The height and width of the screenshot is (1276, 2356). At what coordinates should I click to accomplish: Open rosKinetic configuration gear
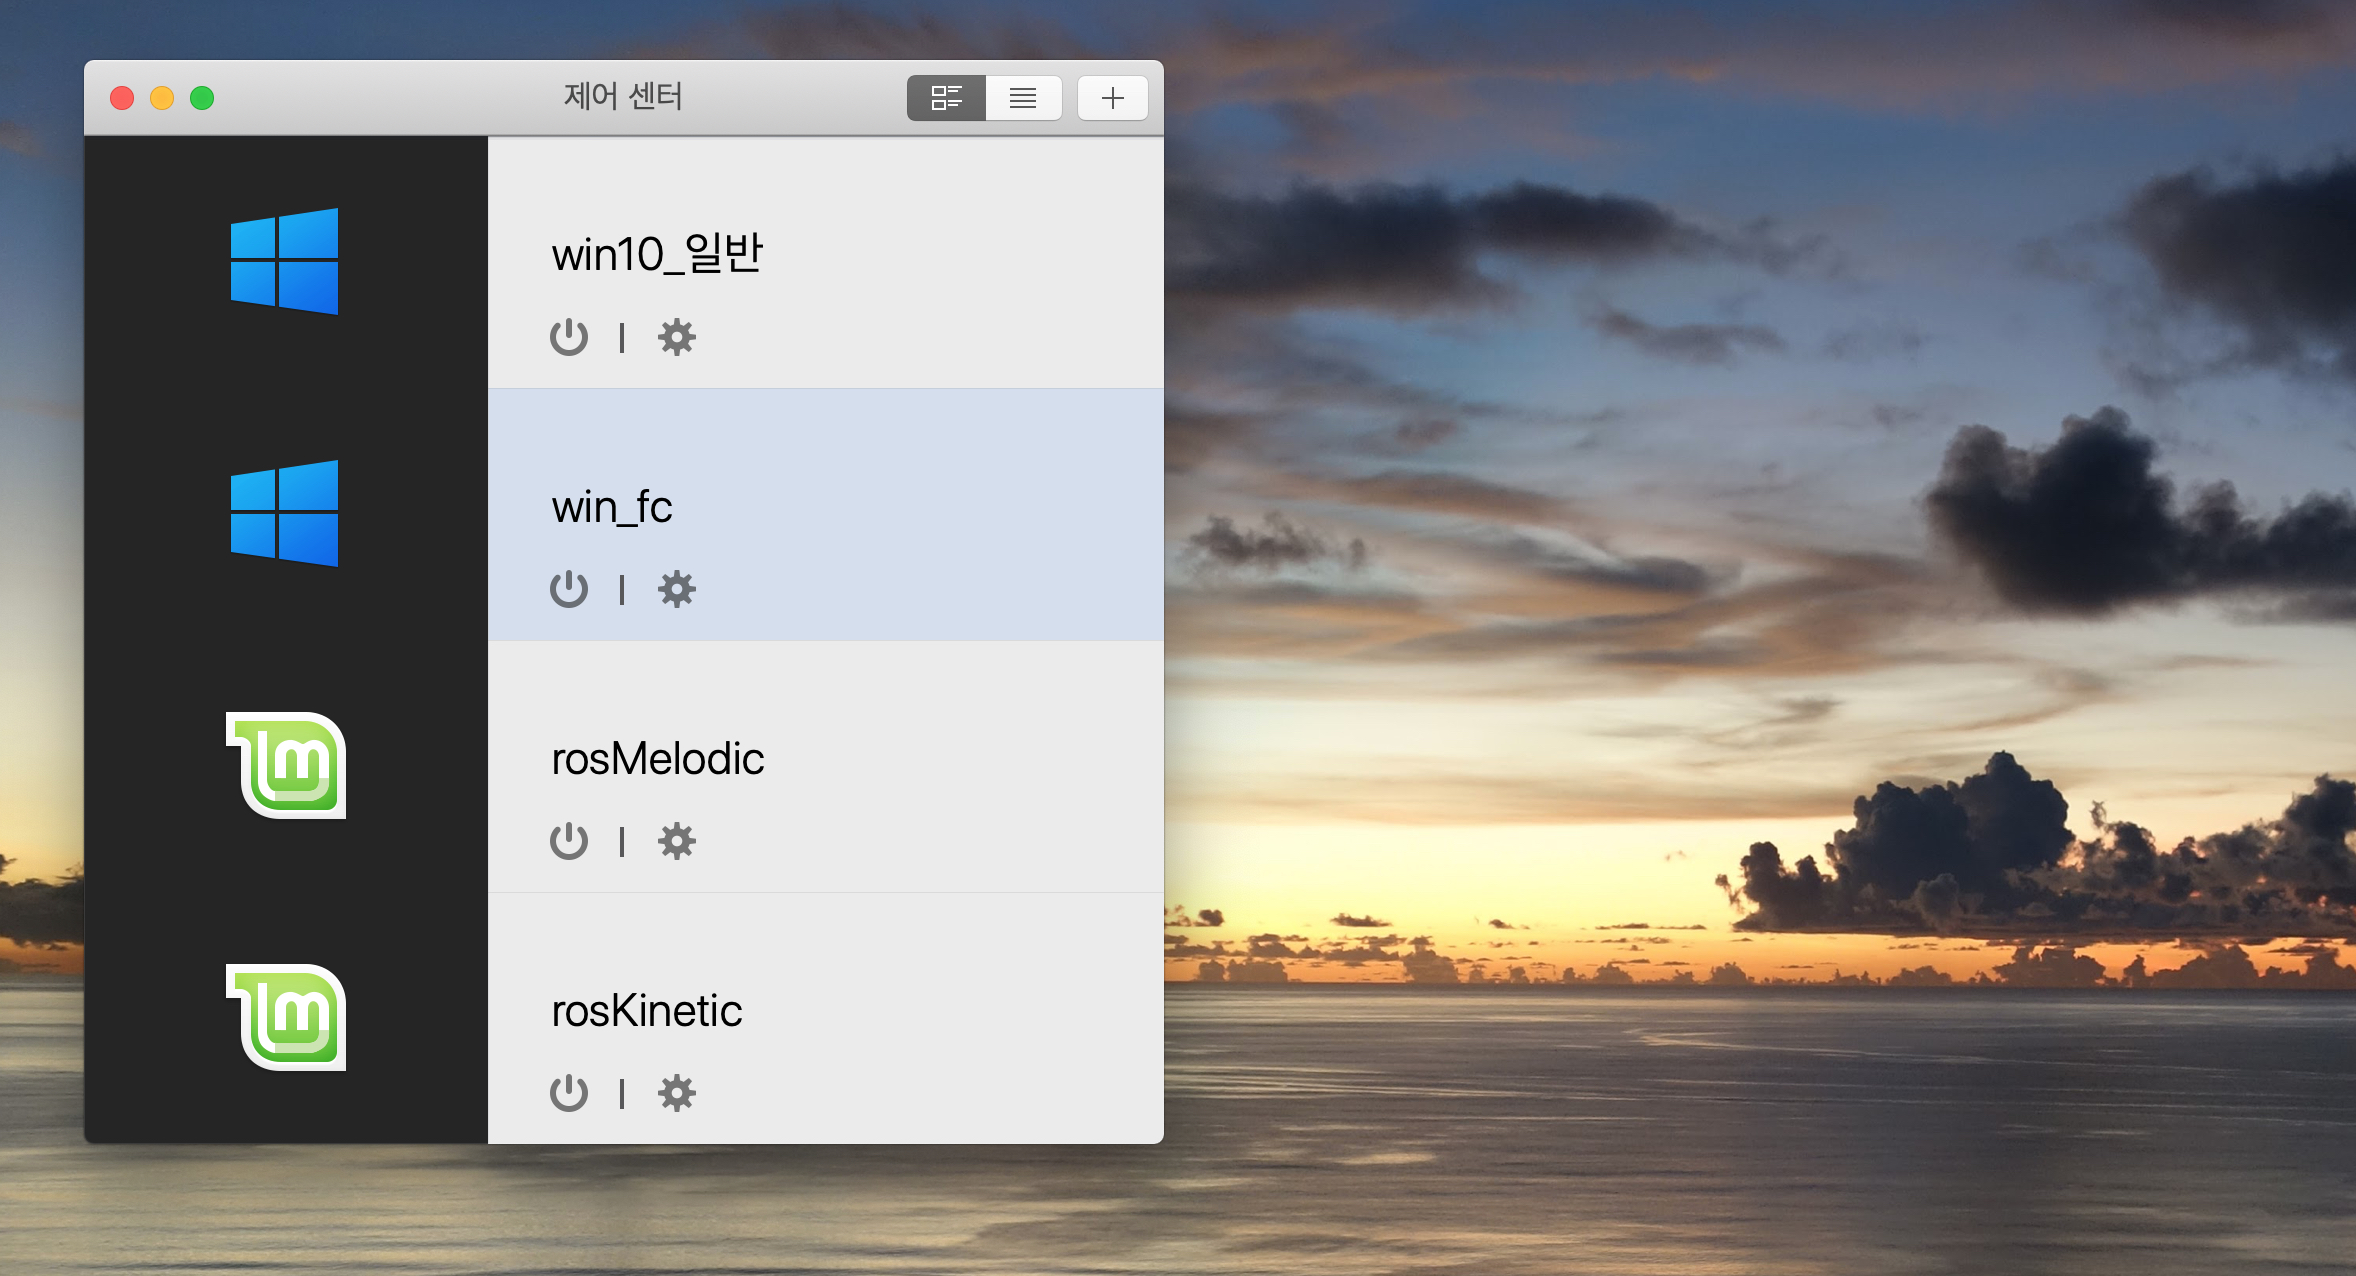tap(676, 1093)
